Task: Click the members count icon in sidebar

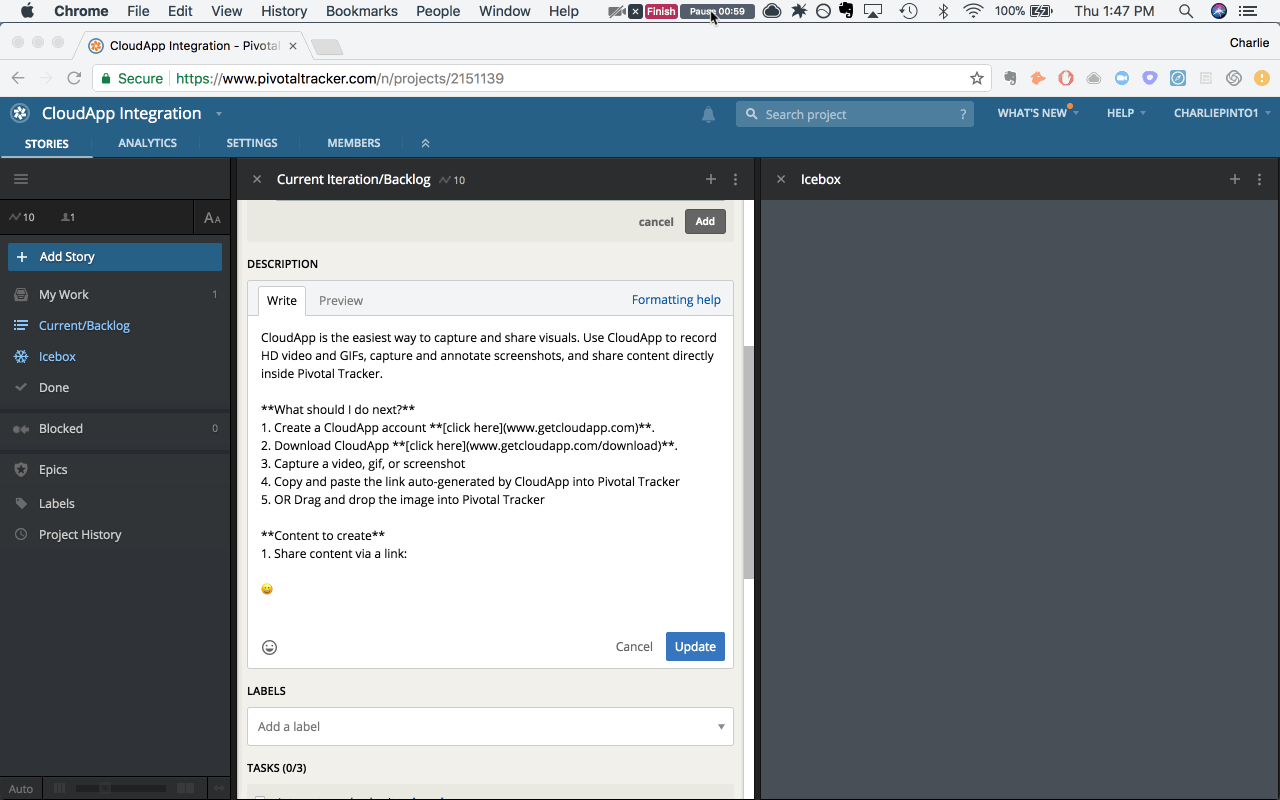Action: pyautogui.click(x=68, y=217)
